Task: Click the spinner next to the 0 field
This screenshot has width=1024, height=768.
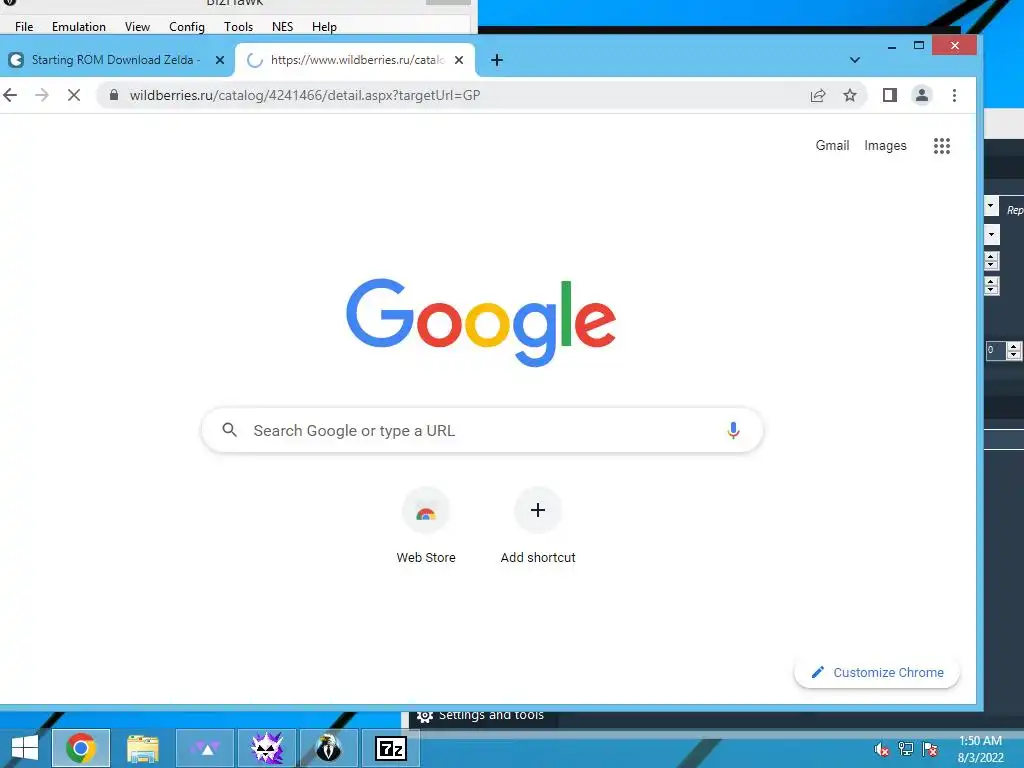Action: 1014,350
